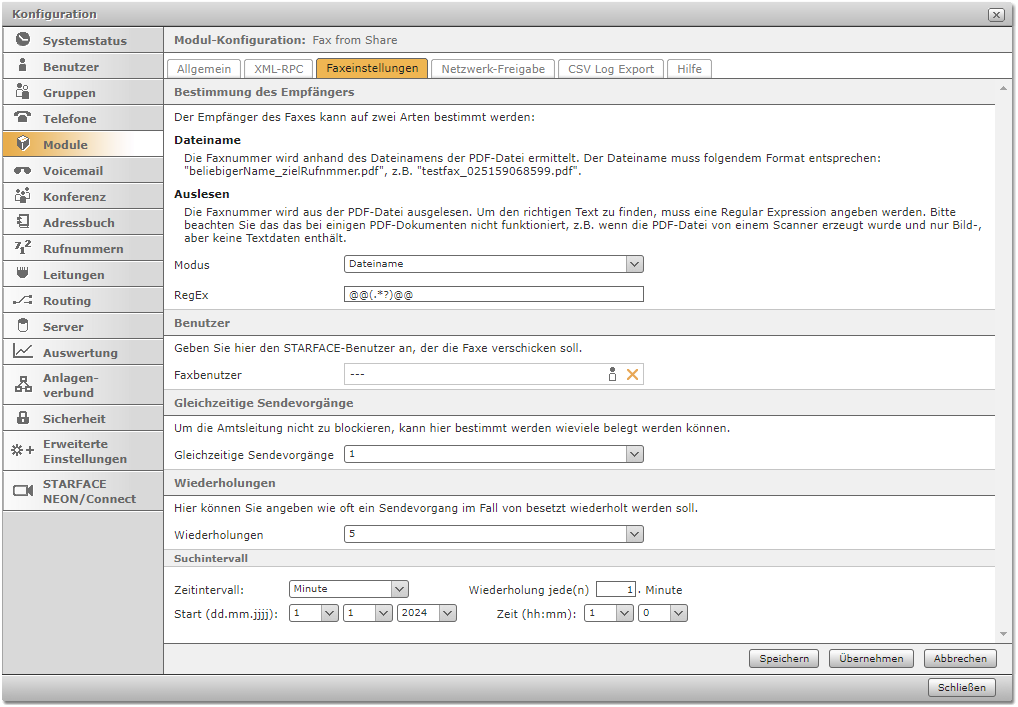Image resolution: width=1018 pixels, height=707 pixels.
Task: Click into the RegEx text field
Action: tap(493, 294)
